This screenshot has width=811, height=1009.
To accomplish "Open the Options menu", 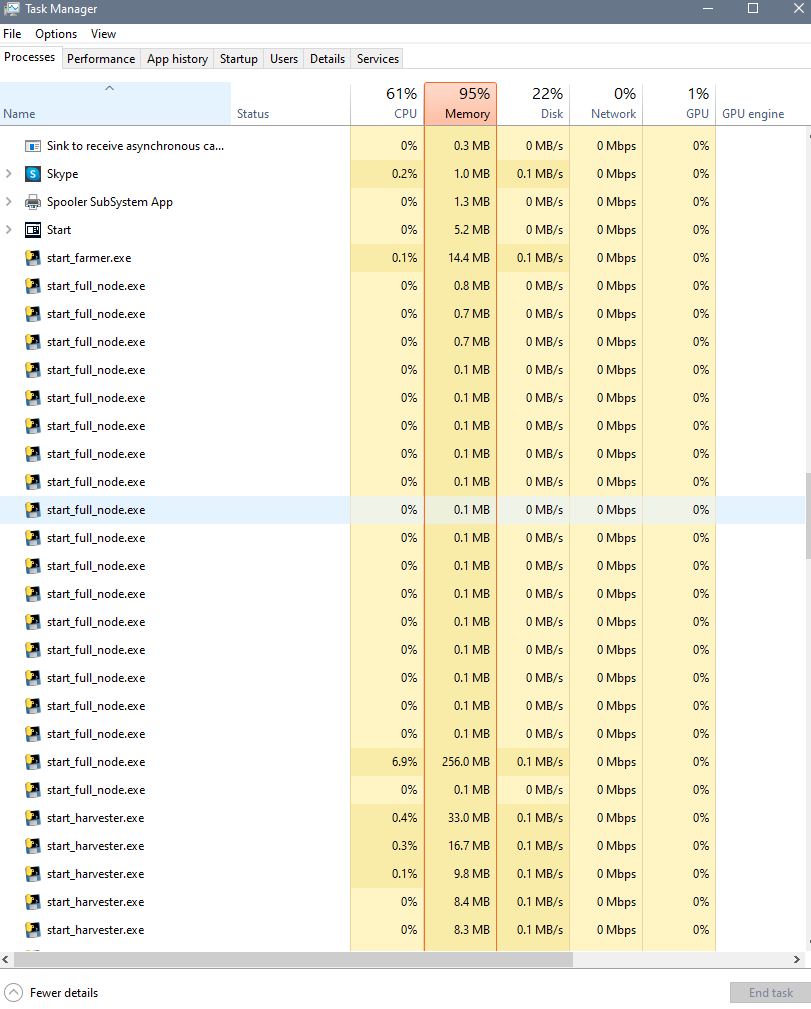I will [56, 34].
